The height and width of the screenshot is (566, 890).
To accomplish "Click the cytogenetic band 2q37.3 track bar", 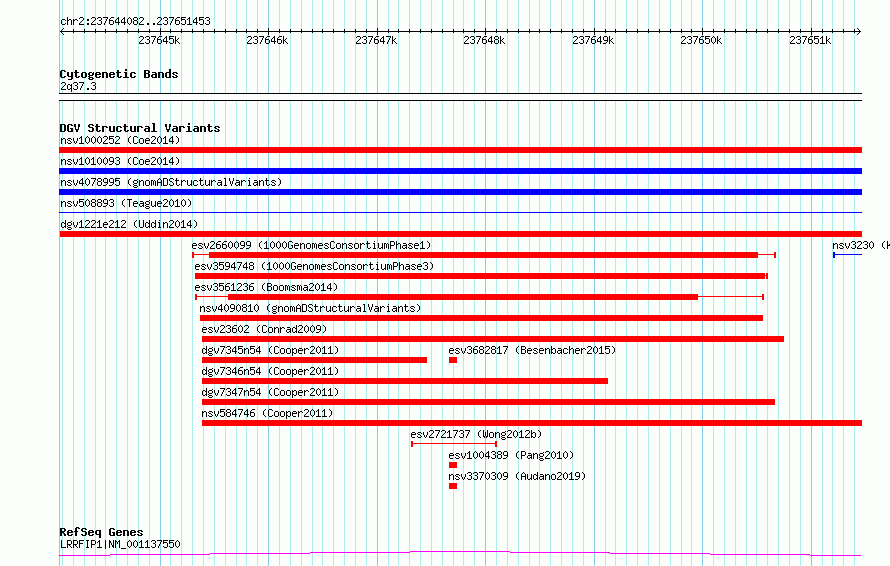I will (x=460, y=97).
